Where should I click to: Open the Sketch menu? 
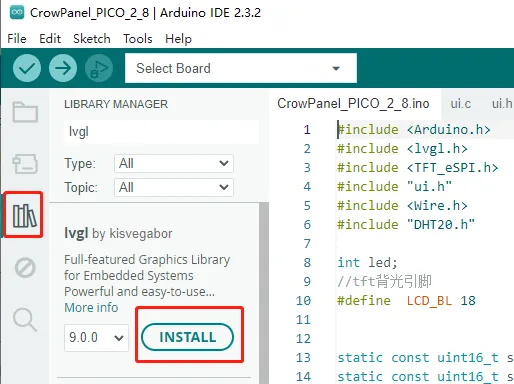click(x=92, y=39)
